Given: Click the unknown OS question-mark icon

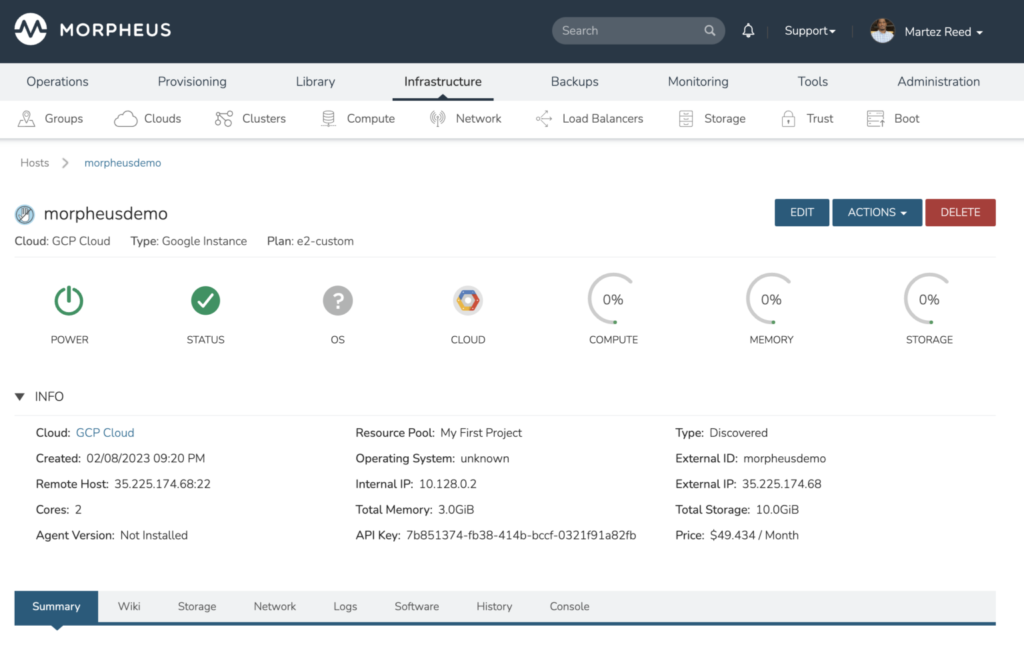Looking at the screenshot, I should tap(338, 300).
